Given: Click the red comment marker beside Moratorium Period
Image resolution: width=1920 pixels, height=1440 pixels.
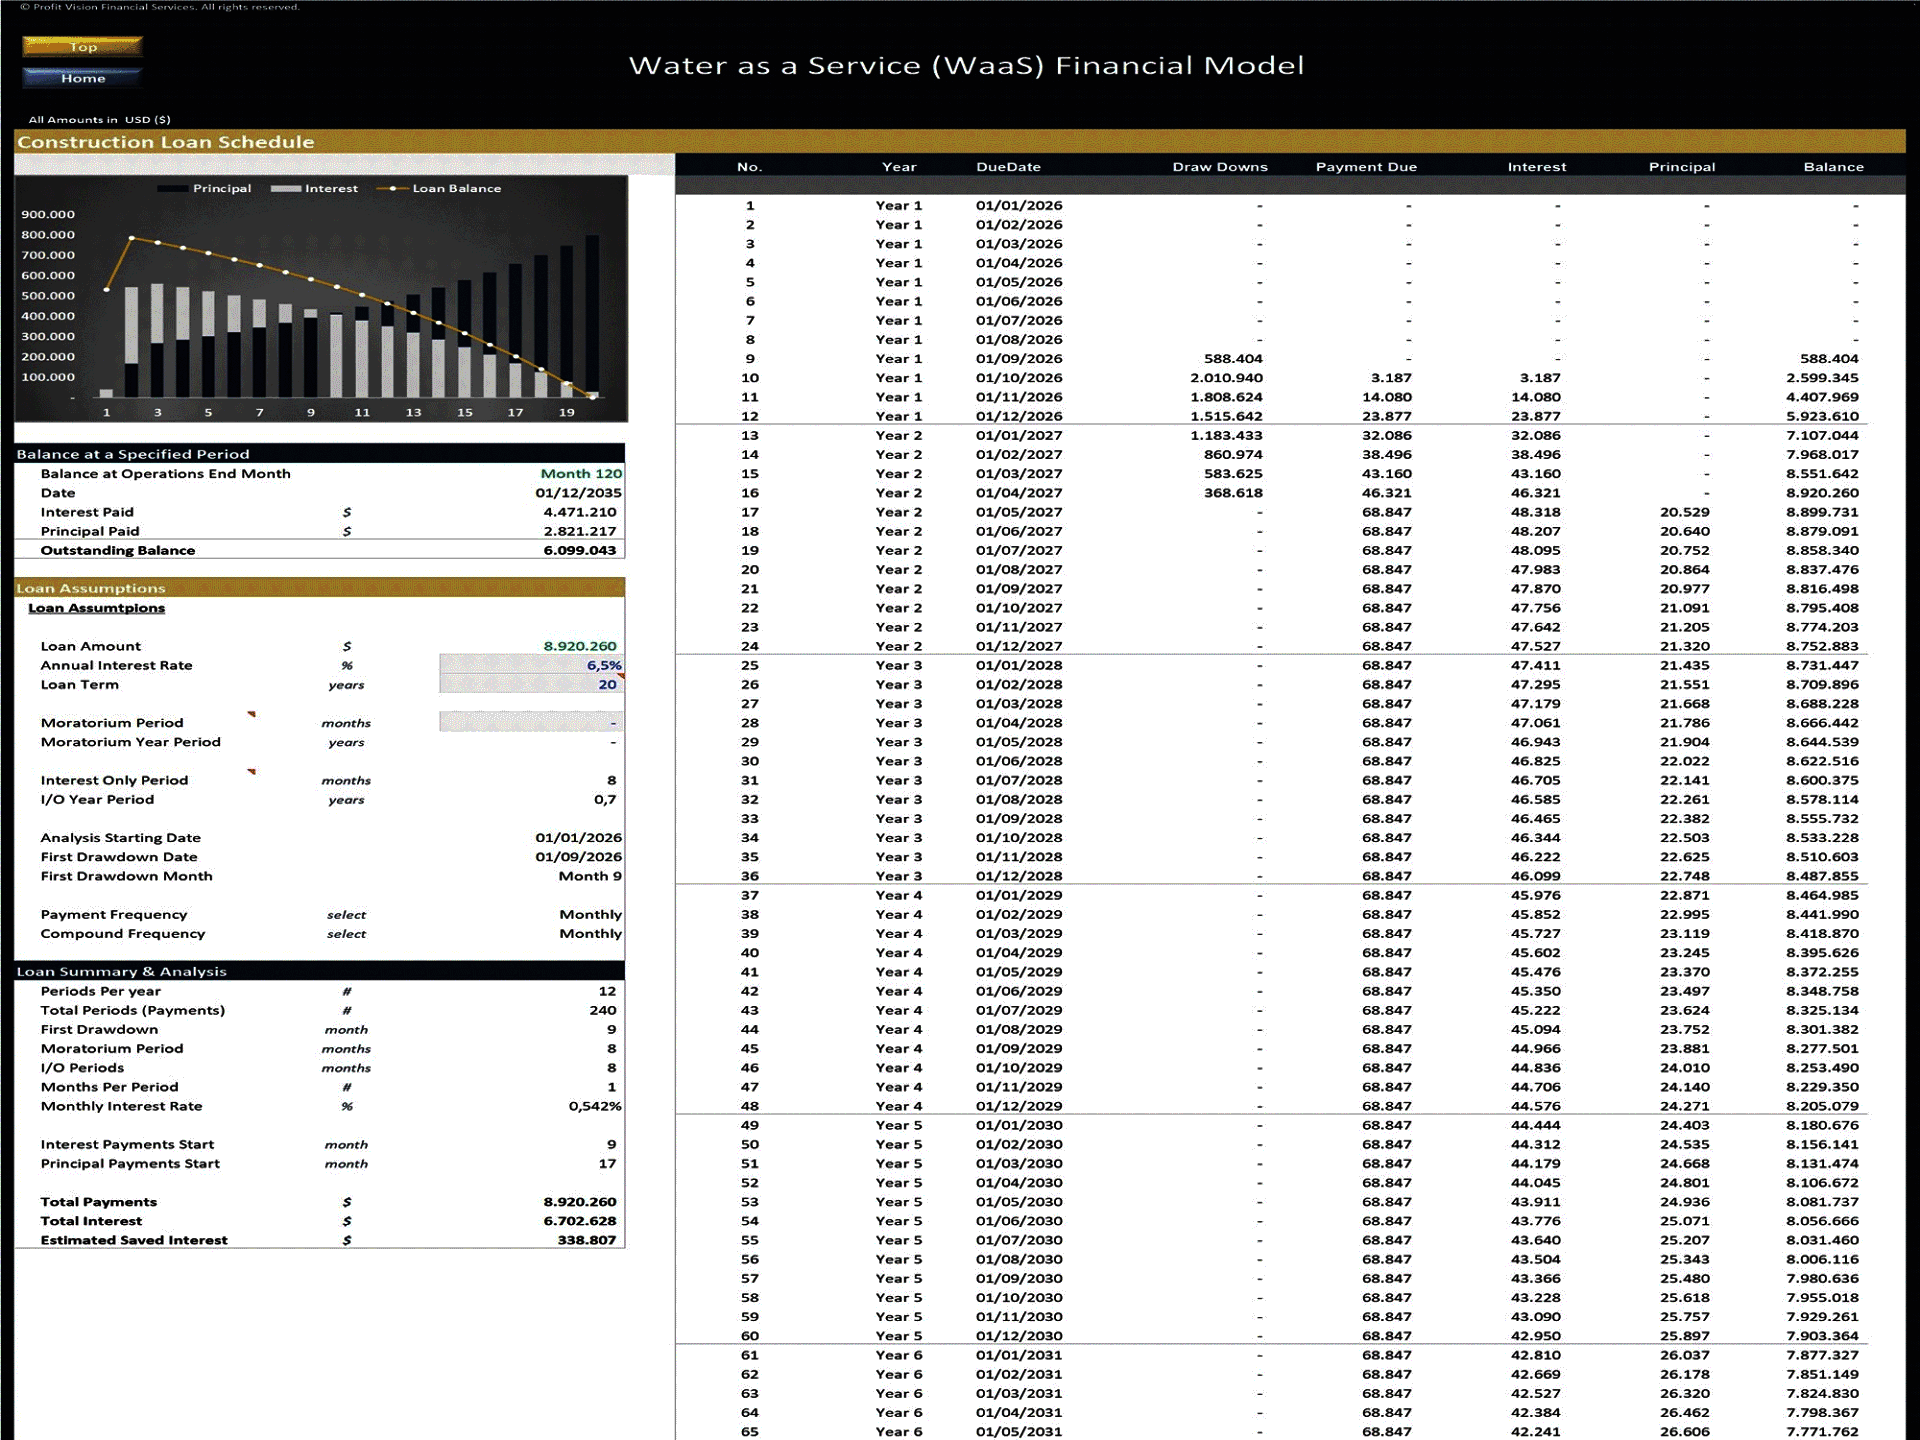Looking at the screenshot, I should point(252,715).
